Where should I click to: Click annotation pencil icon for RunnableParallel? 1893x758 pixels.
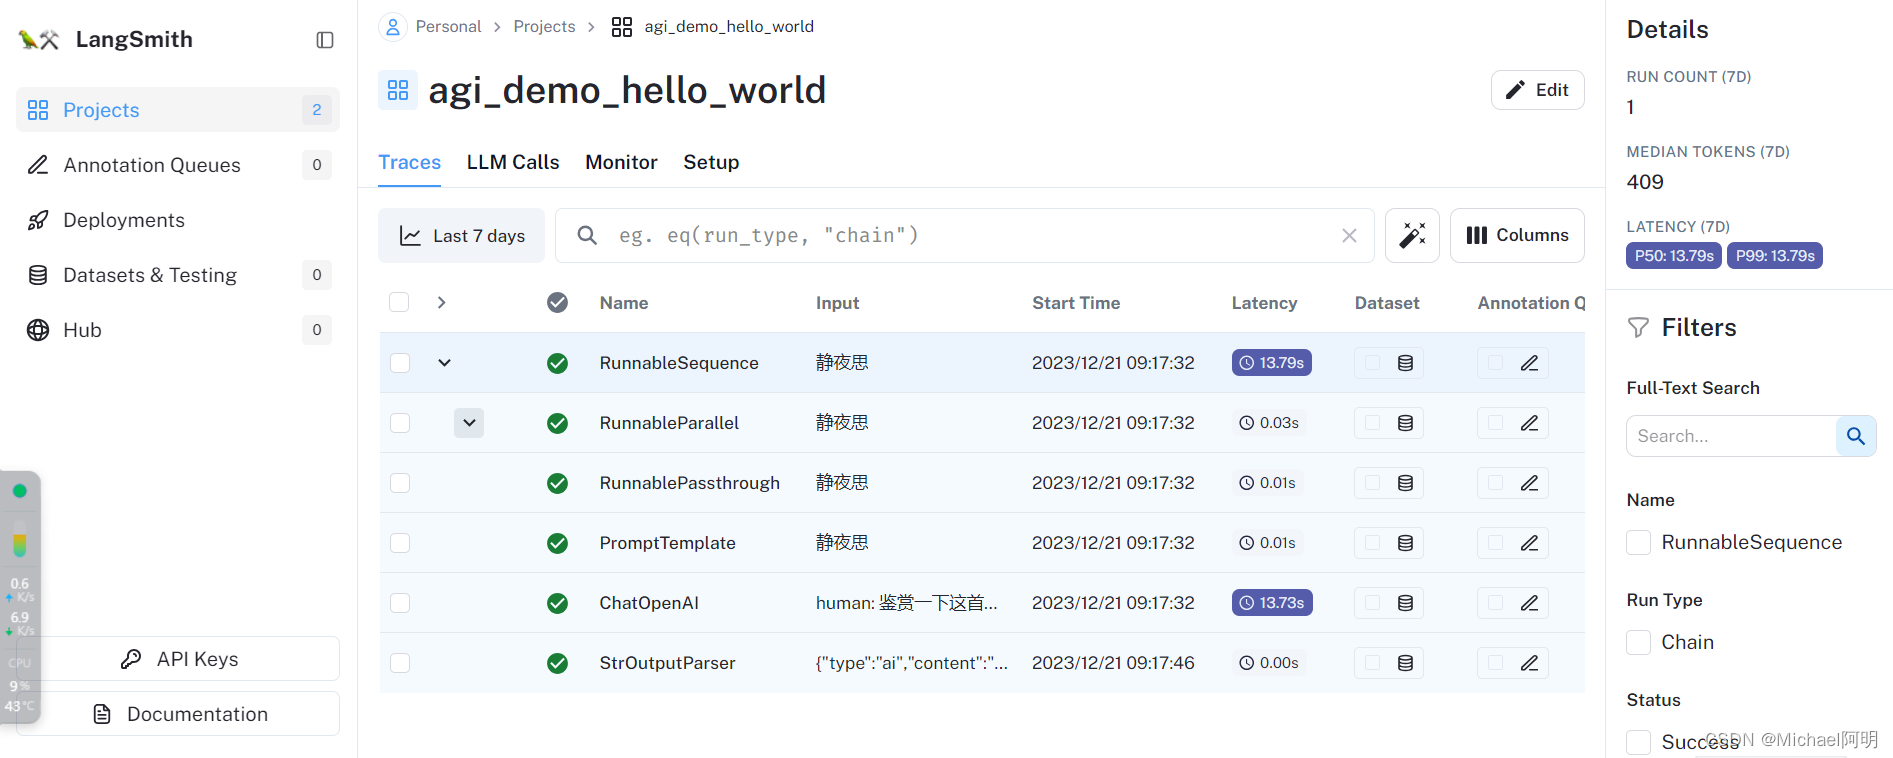pos(1529,423)
